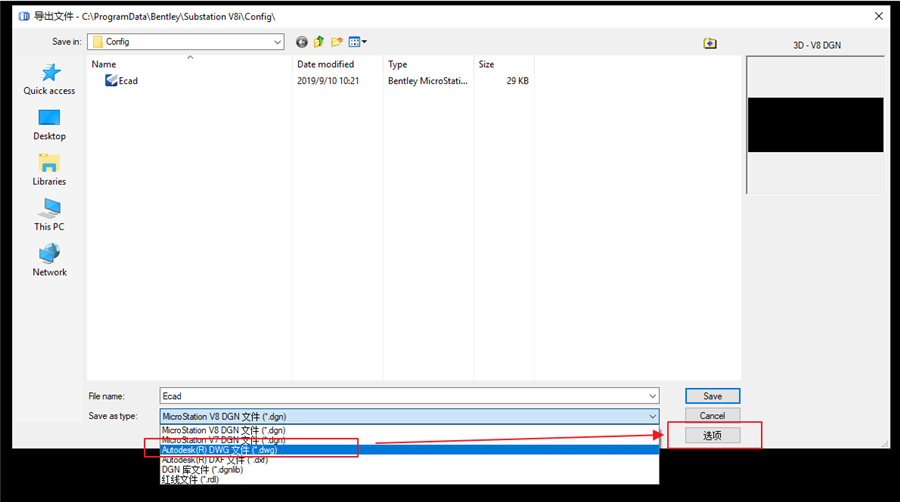
Task: Select Autodesk(R) DXF (*.dxf) file type
Action: tap(409, 460)
